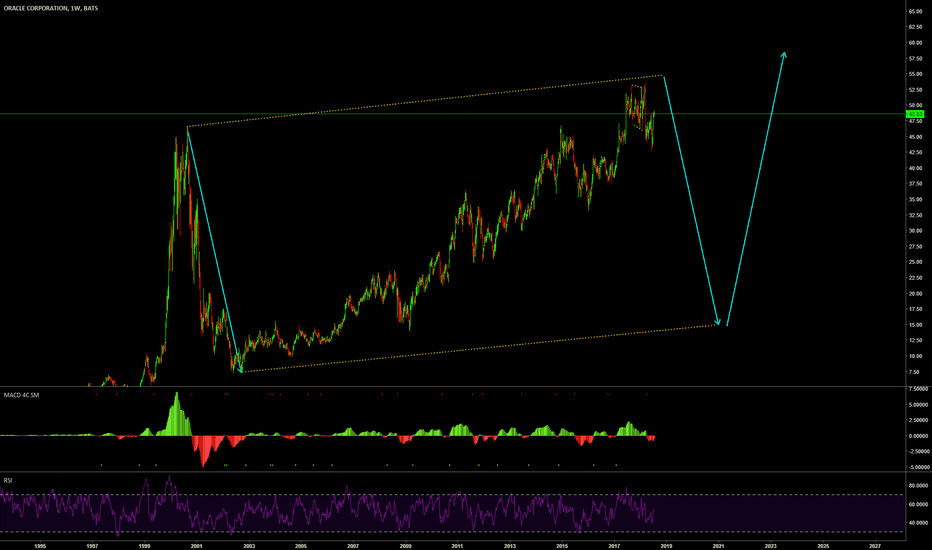932x550 pixels.
Task: Click the "60.00" price axis label
Action: (915, 43)
